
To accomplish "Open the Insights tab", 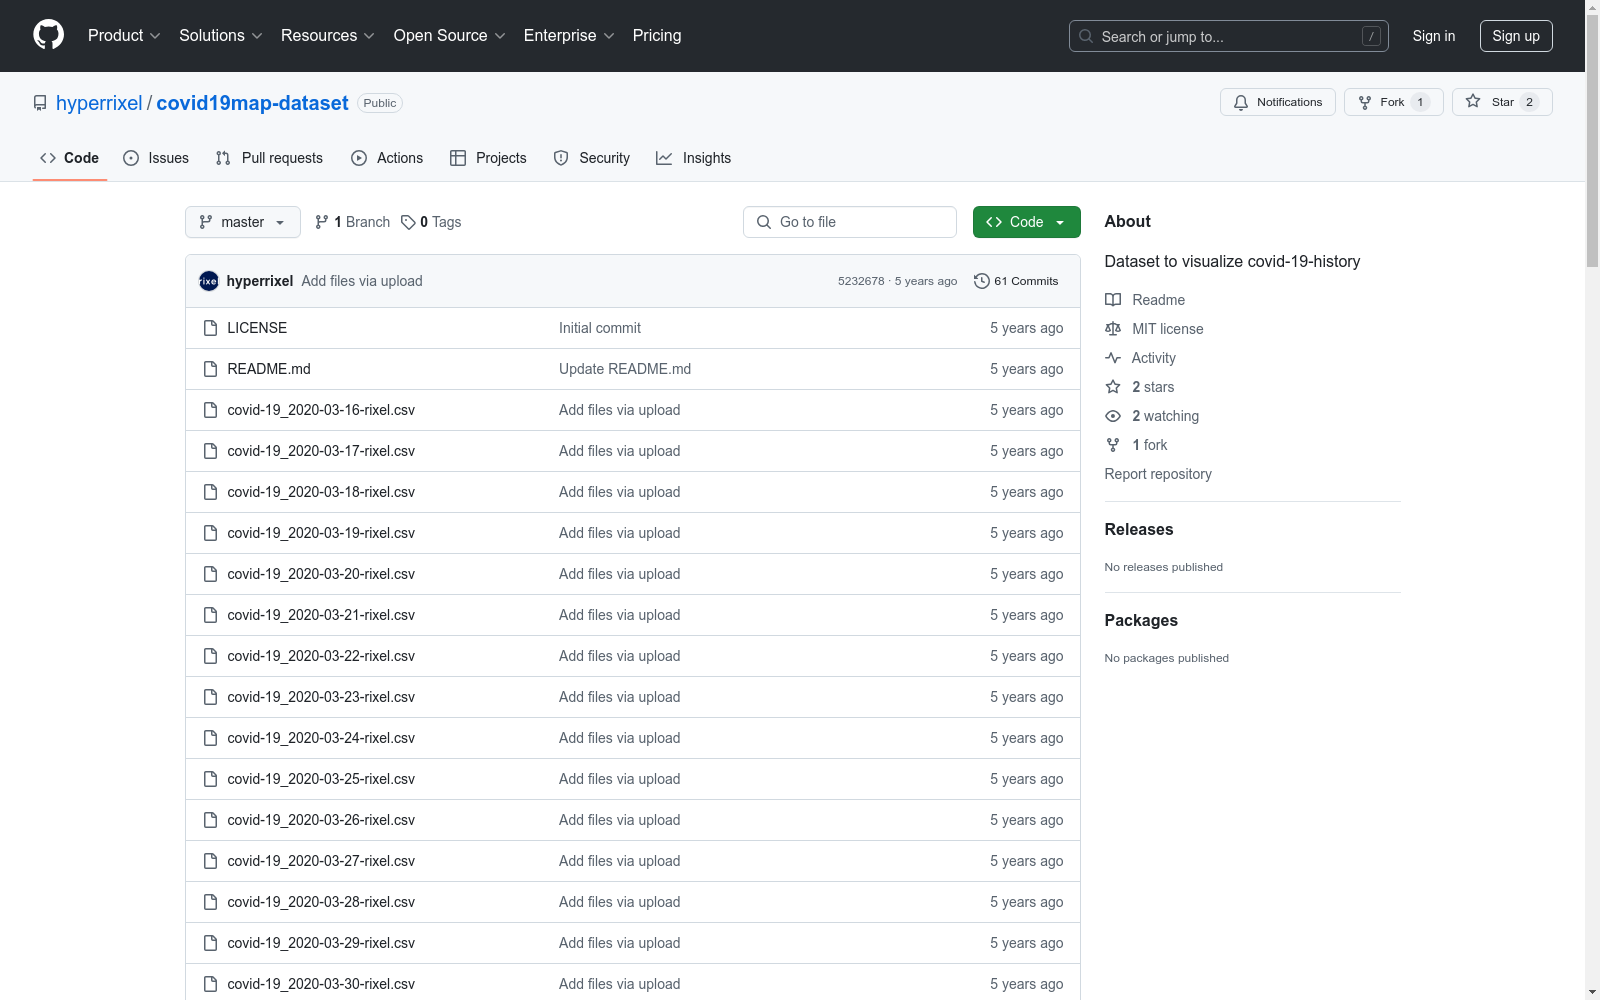I will coord(694,158).
